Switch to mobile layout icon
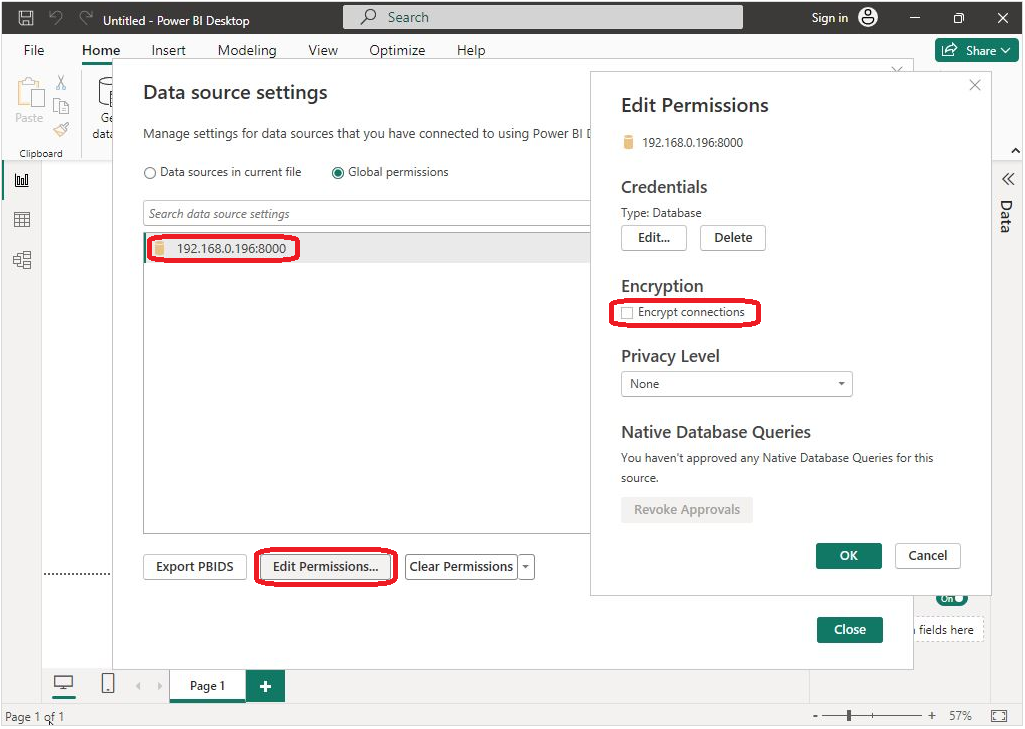This screenshot has height=729, width=1025. click(108, 684)
